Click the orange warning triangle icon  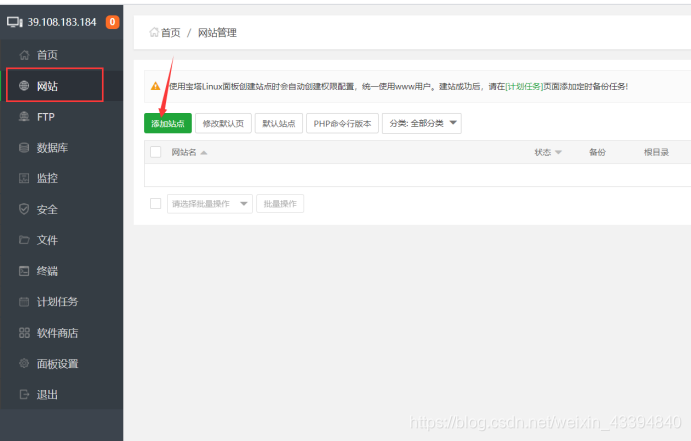[156, 86]
